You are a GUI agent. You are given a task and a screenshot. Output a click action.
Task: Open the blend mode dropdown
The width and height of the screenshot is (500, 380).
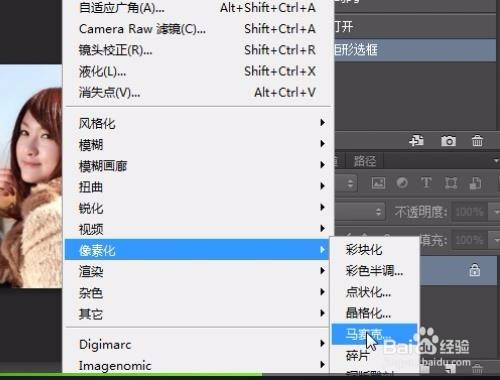(x=360, y=211)
